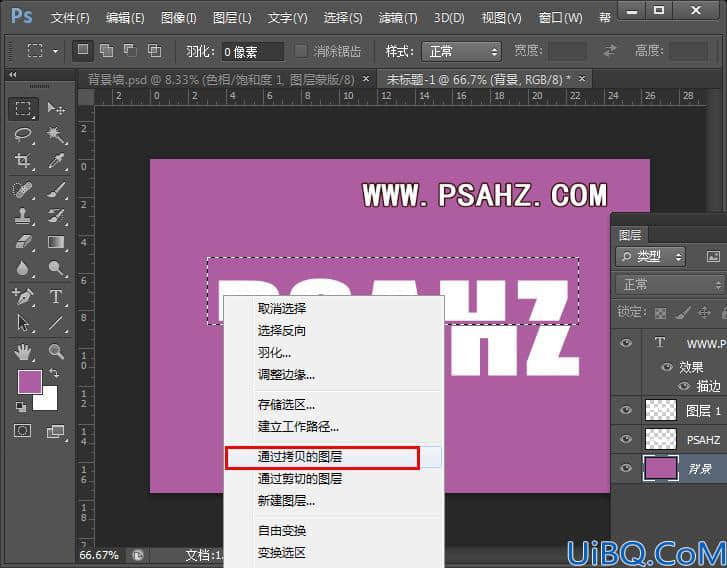Image resolution: width=727 pixels, height=568 pixels.
Task: Select the Pen tool
Action: point(23,296)
